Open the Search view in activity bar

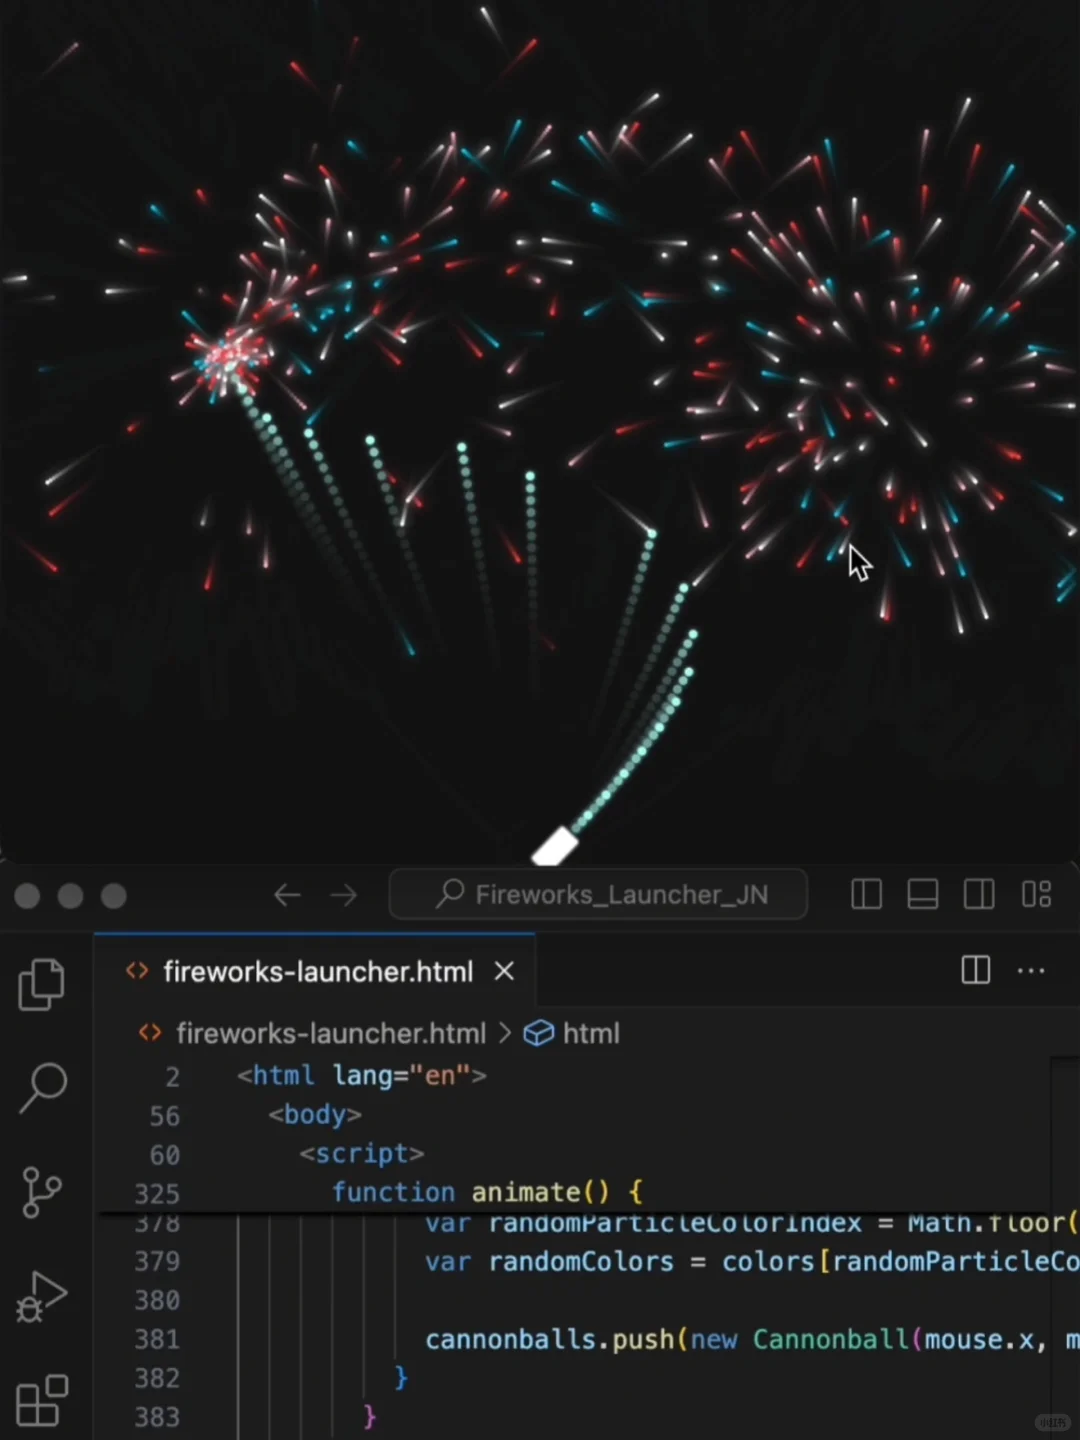42,1087
